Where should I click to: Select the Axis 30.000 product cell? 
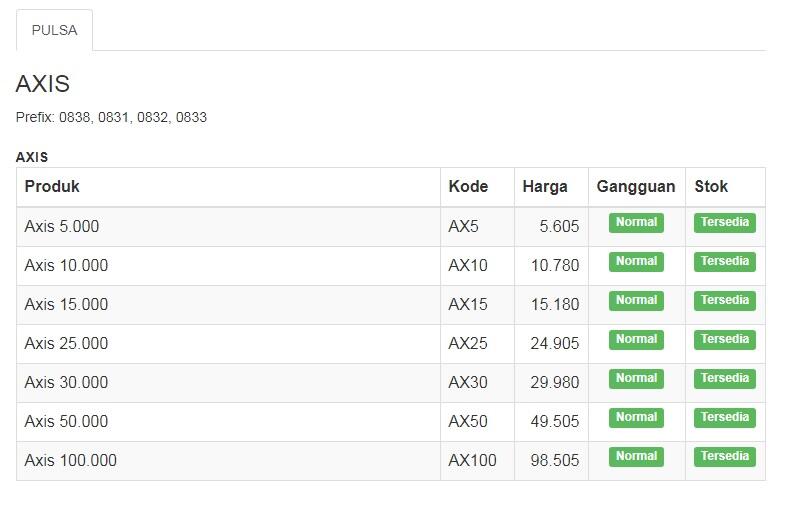[229, 383]
